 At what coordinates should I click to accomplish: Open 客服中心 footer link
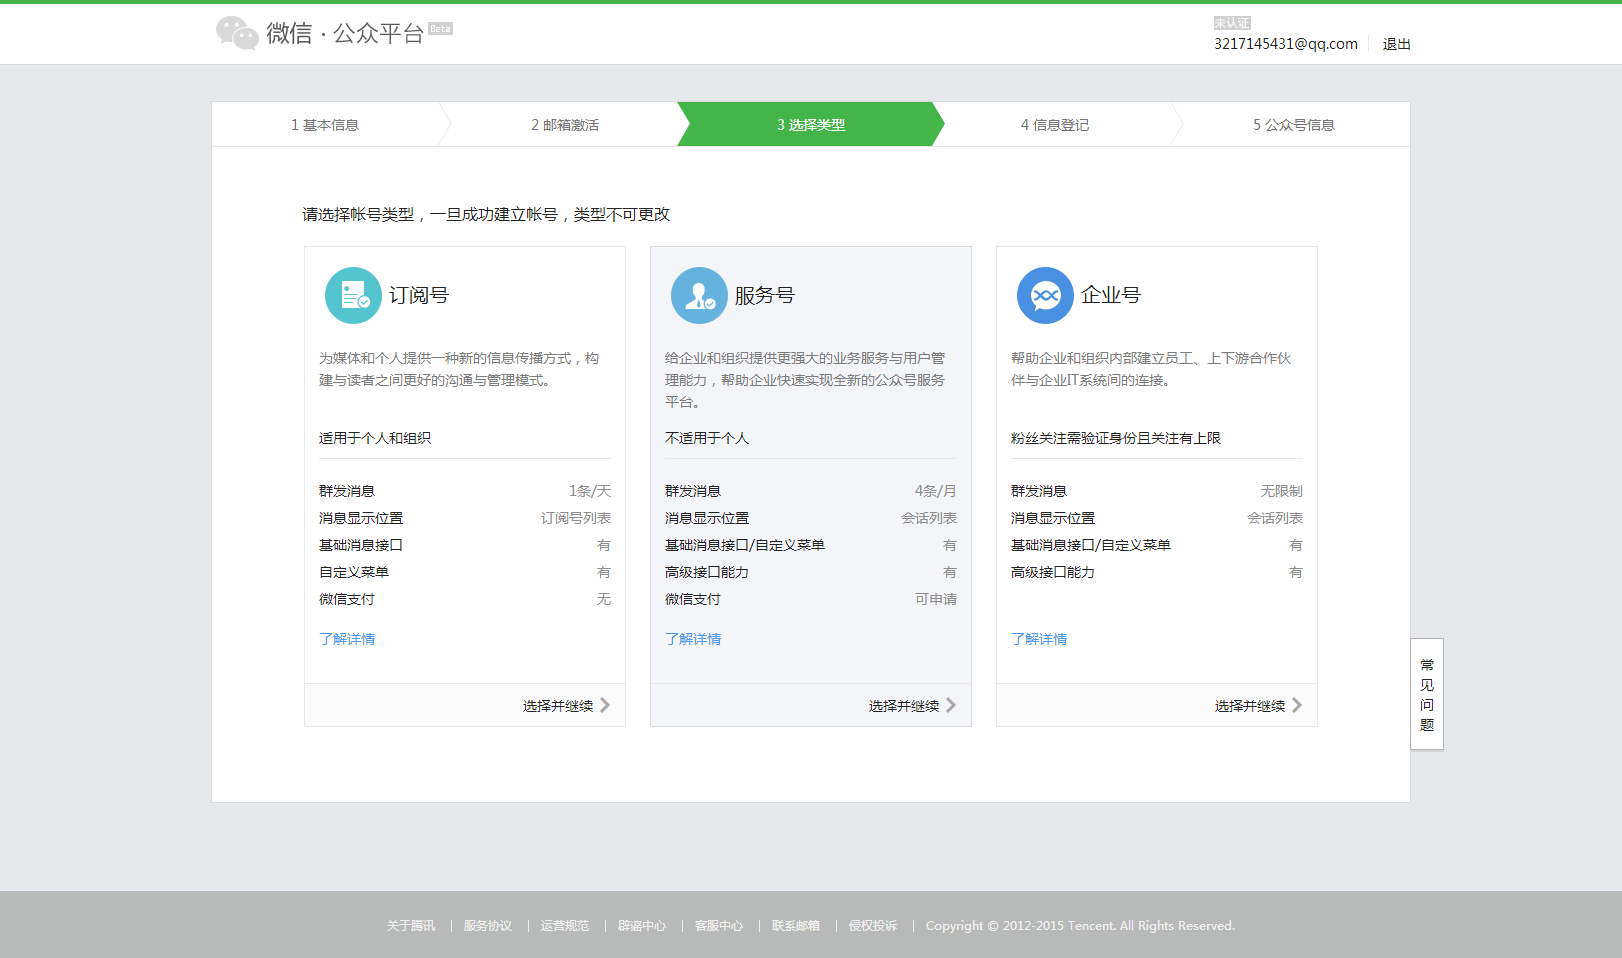719,926
